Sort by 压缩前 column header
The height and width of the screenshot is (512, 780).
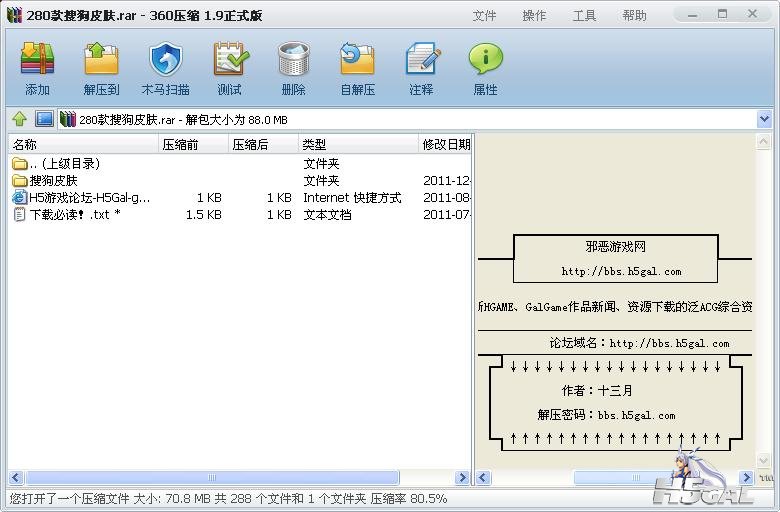pyautogui.click(x=194, y=144)
